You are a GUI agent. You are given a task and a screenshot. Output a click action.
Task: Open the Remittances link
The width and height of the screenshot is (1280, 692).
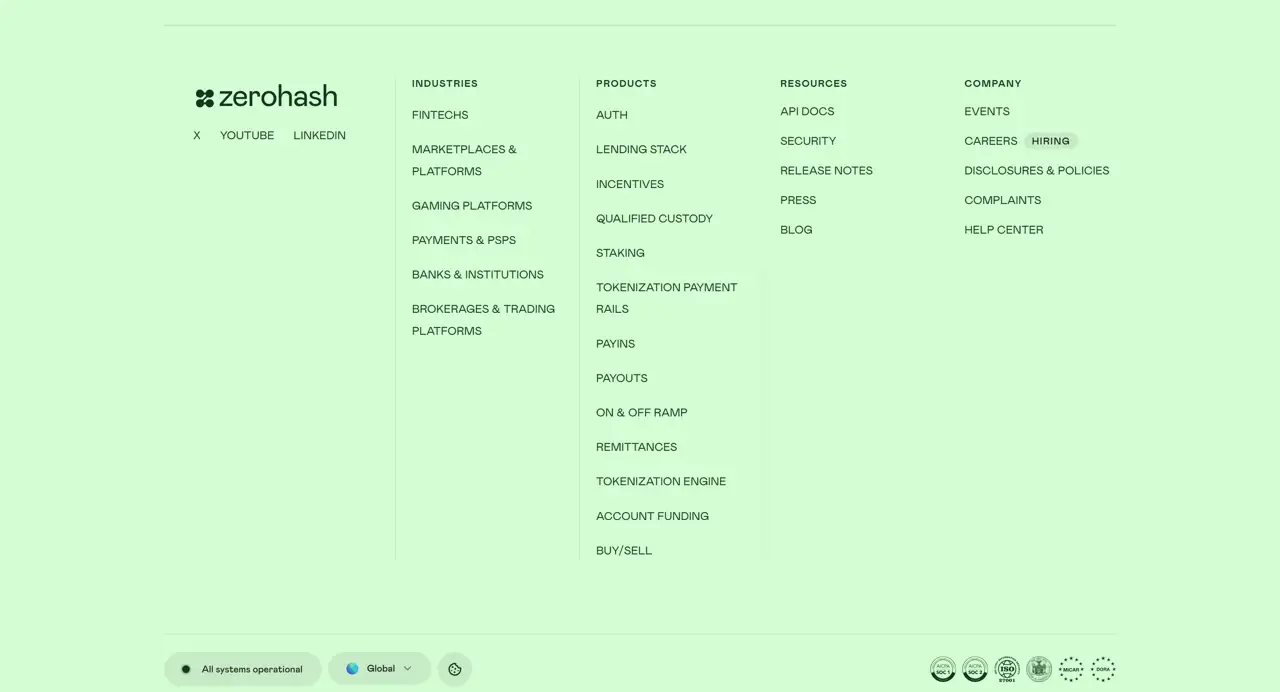point(636,447)
